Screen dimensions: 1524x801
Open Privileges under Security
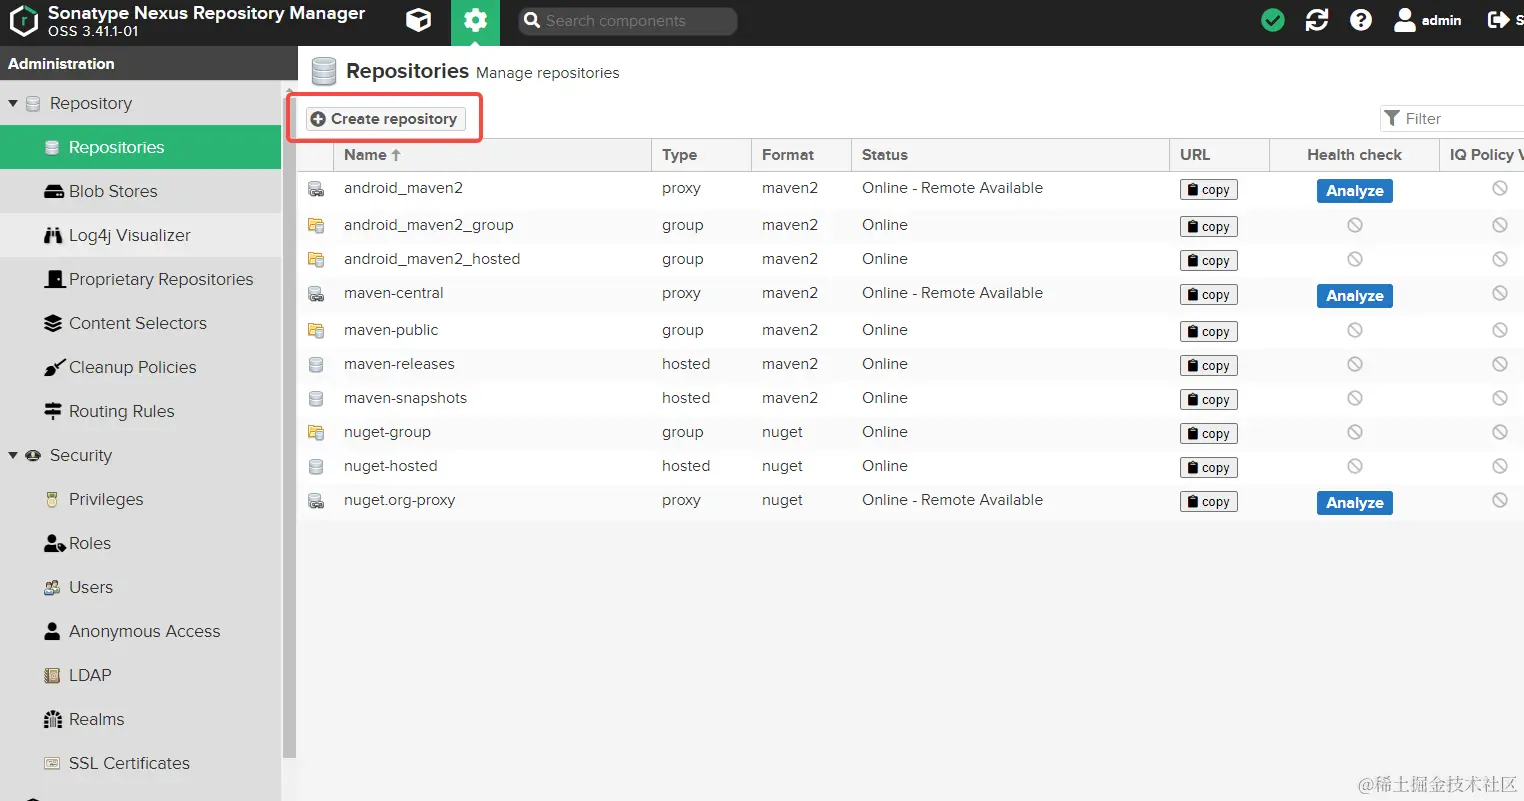click(x=140, y=499)
